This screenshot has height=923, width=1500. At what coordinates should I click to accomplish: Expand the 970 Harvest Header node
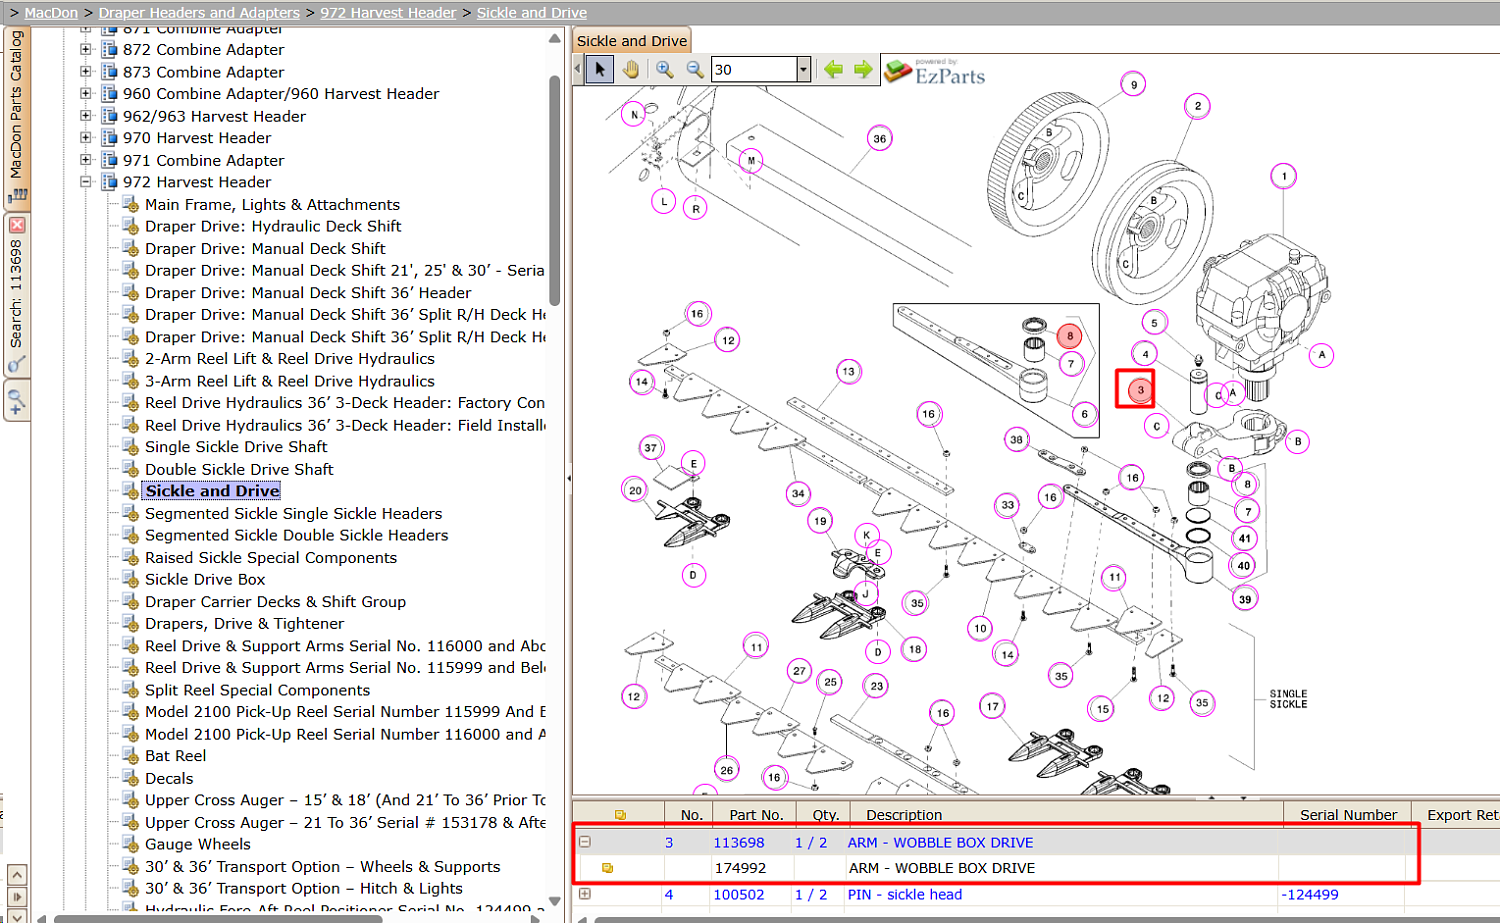tap(86, 138)
